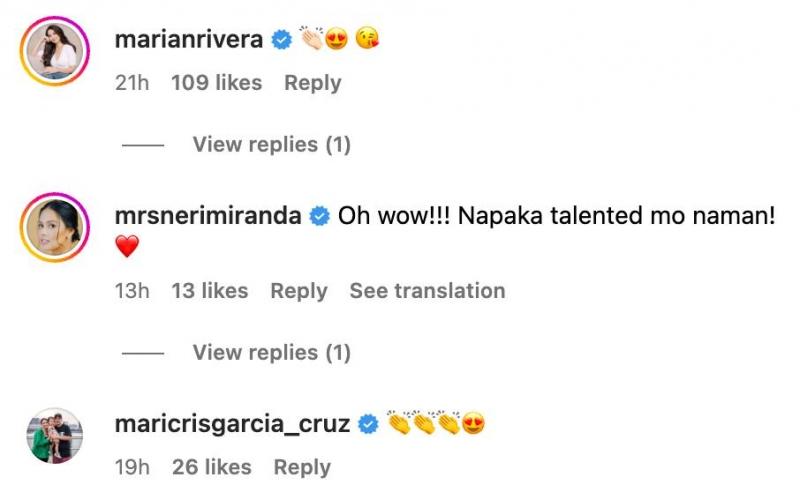This screenshot has width=800, height=492.
Task: Click maricrisgarcia_cruz's verified badge
Action: (x=368, y=424)
